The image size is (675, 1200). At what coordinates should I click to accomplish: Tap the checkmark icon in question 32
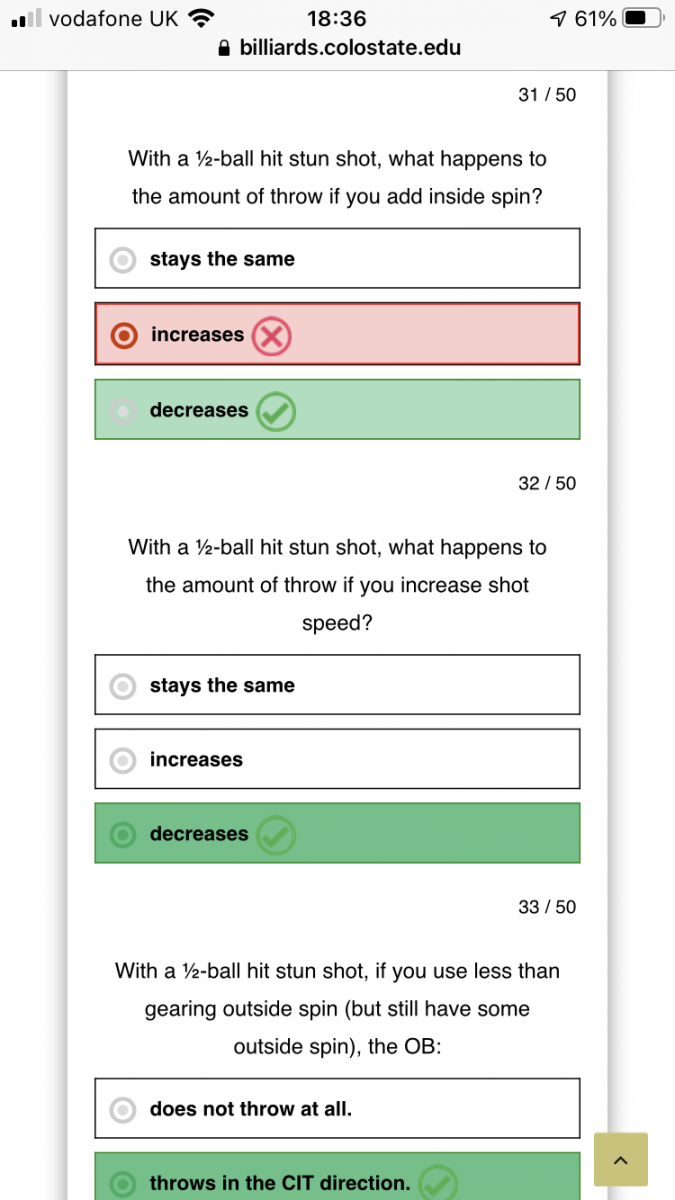275,835
